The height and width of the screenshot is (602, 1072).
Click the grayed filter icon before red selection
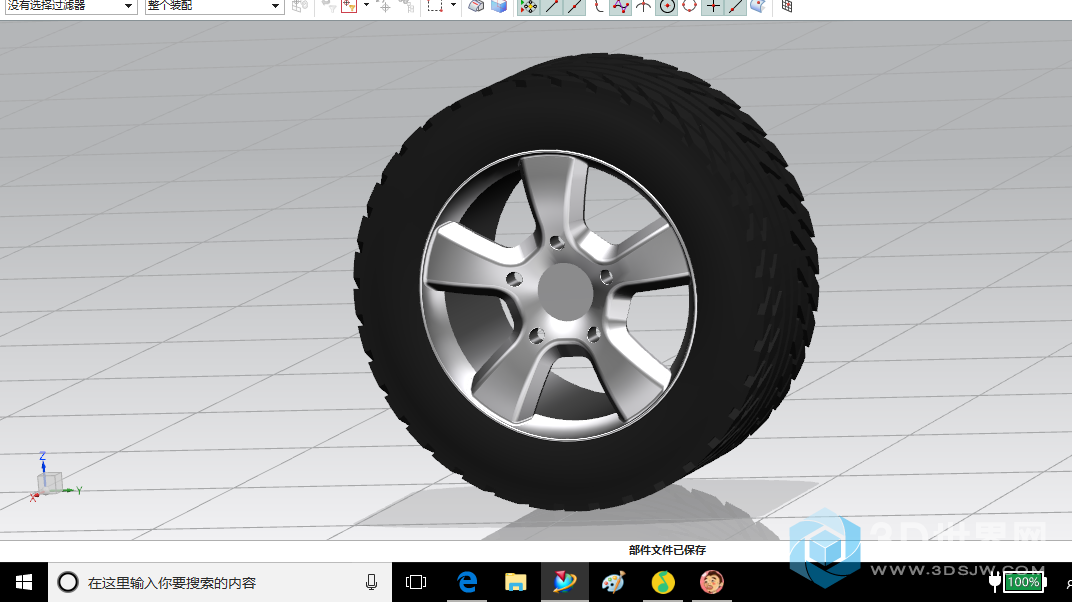coord(329,6)
